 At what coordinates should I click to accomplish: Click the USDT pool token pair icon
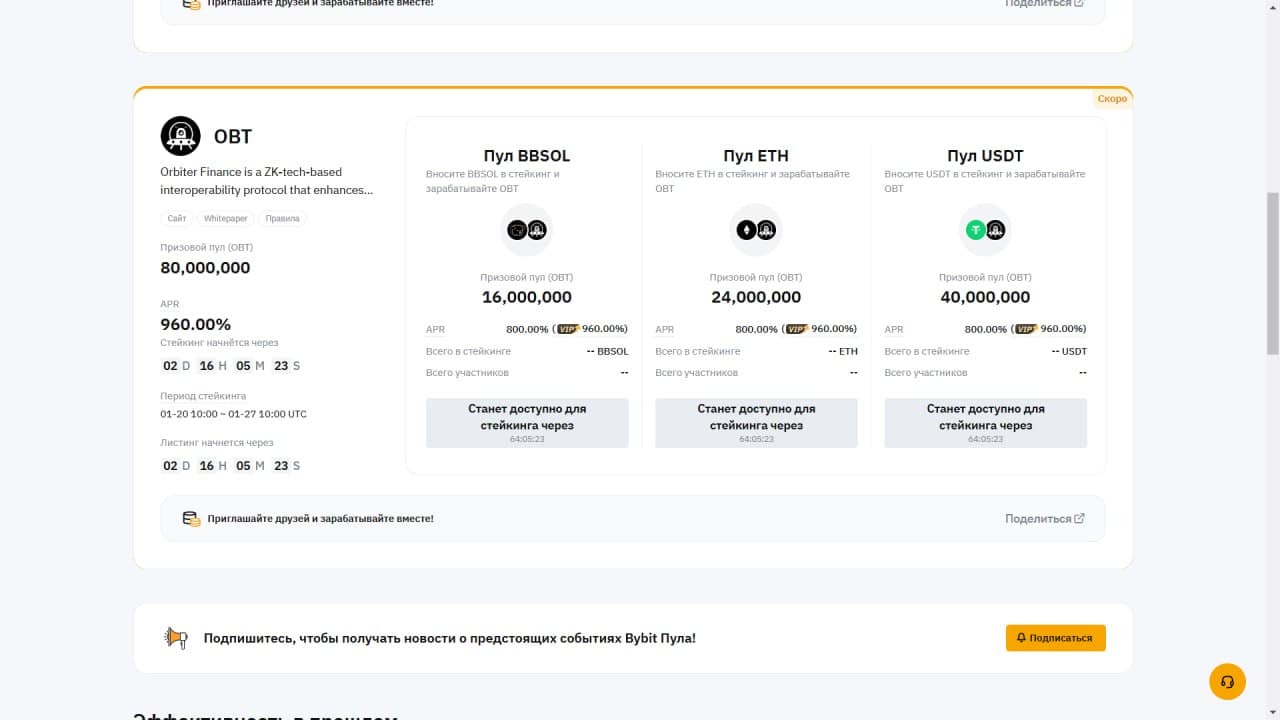[x=985, y=230]
